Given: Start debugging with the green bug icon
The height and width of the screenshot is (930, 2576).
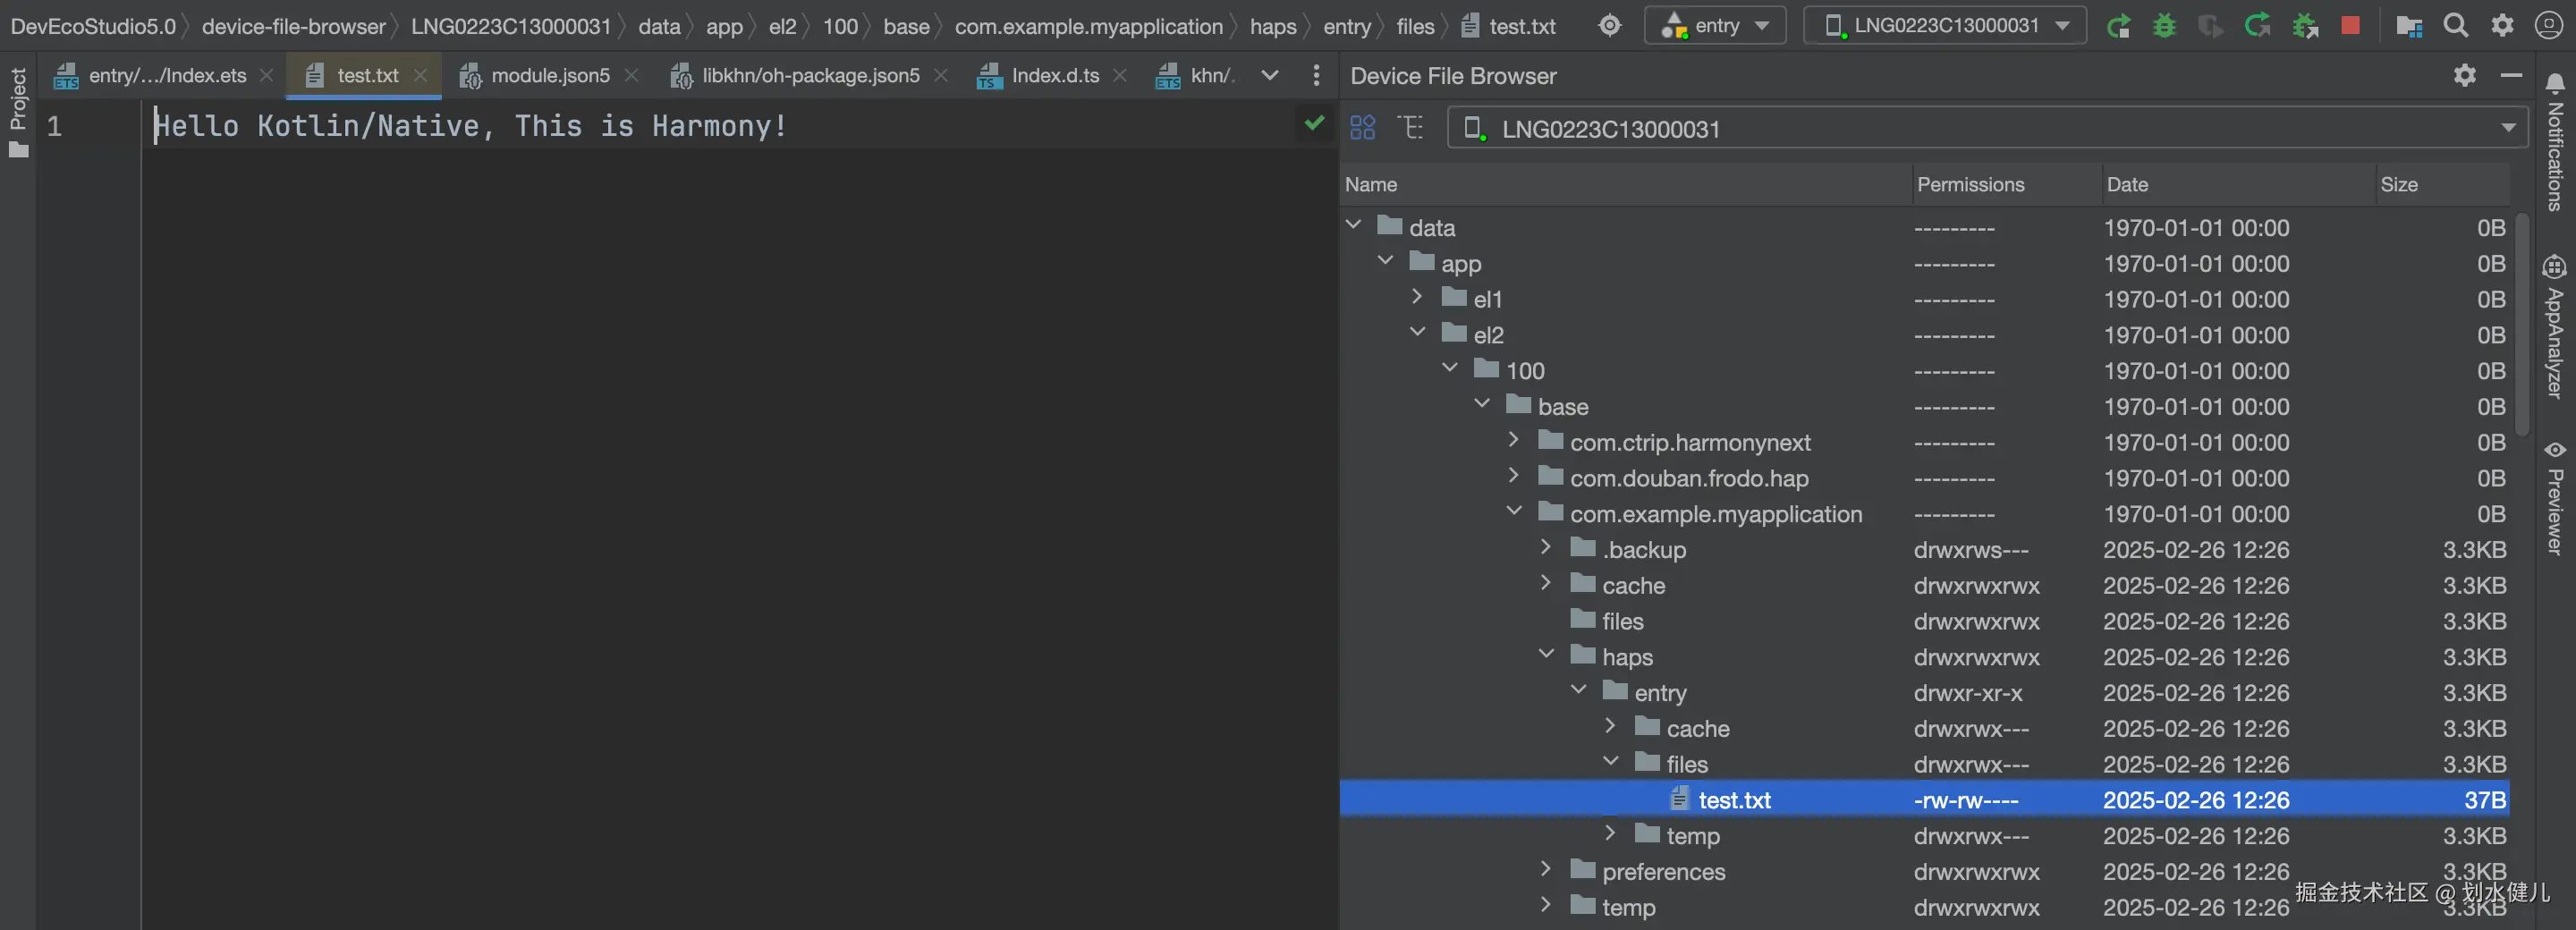Looking at the screenshot, I should click(x=2164, y=26).
